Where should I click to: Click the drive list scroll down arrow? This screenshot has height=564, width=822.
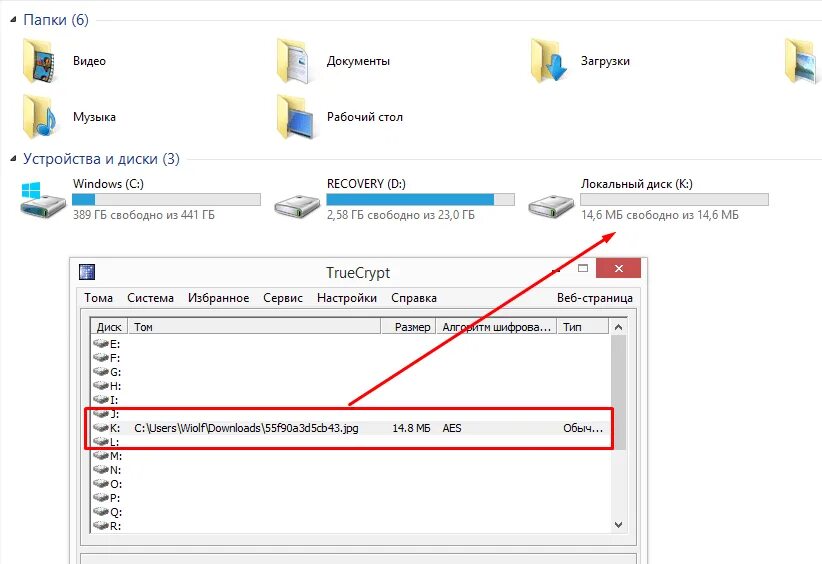click(618, 525)
